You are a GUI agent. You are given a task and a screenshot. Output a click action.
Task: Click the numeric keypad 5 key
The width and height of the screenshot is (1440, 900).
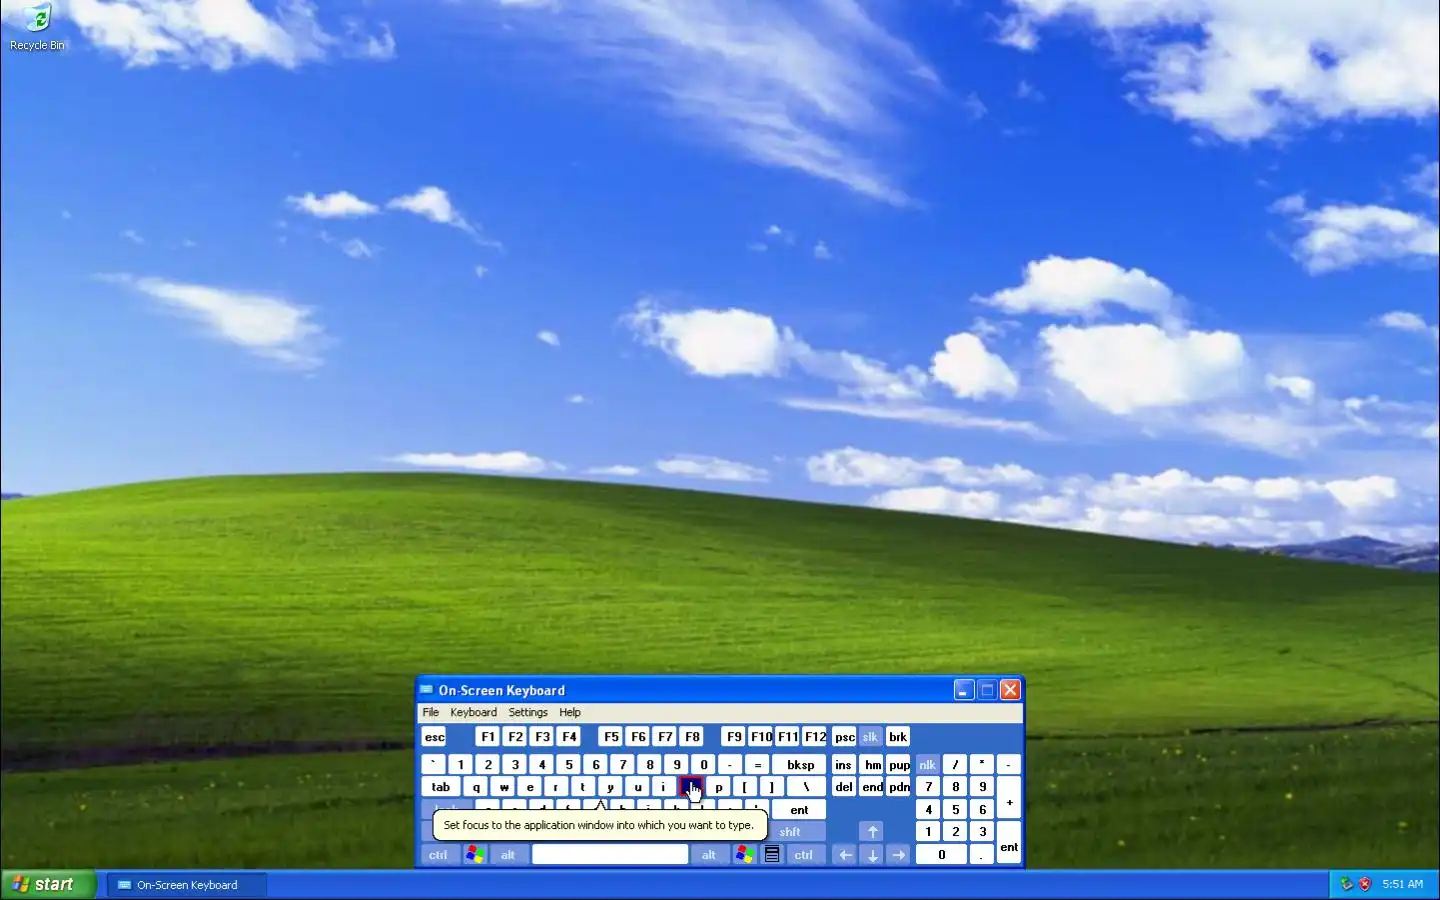955,810
